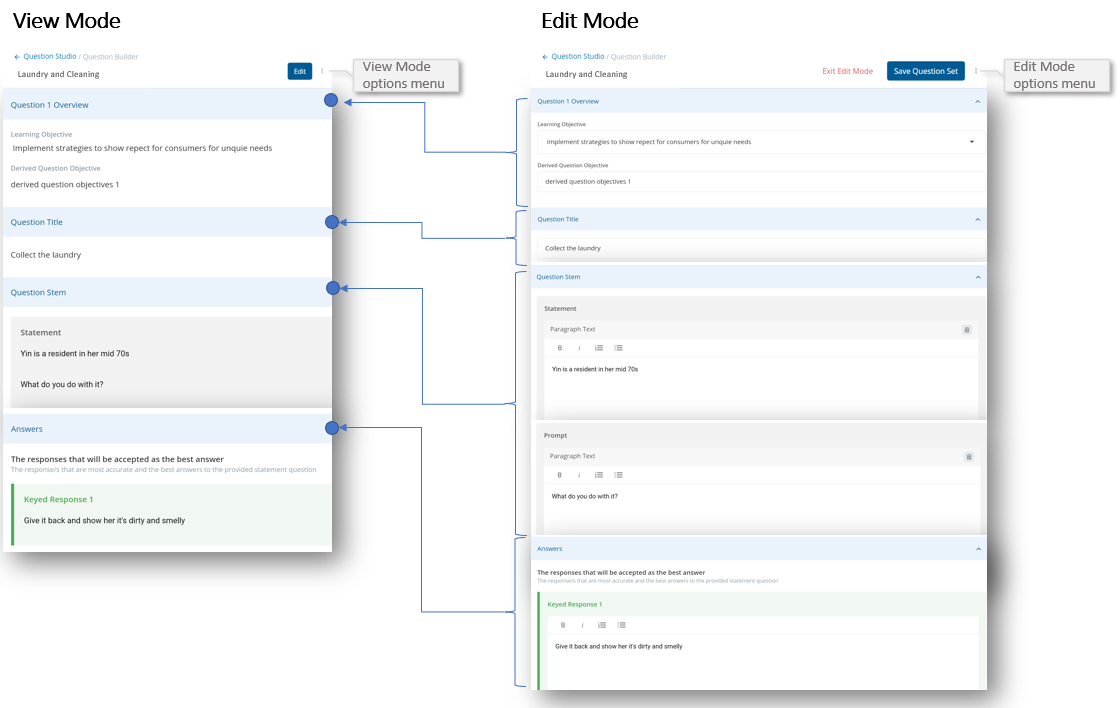This screenshot has width=1120, height=708.
Task: Open options menu next to Save Question Set
Action: click(x=976, y=71)
